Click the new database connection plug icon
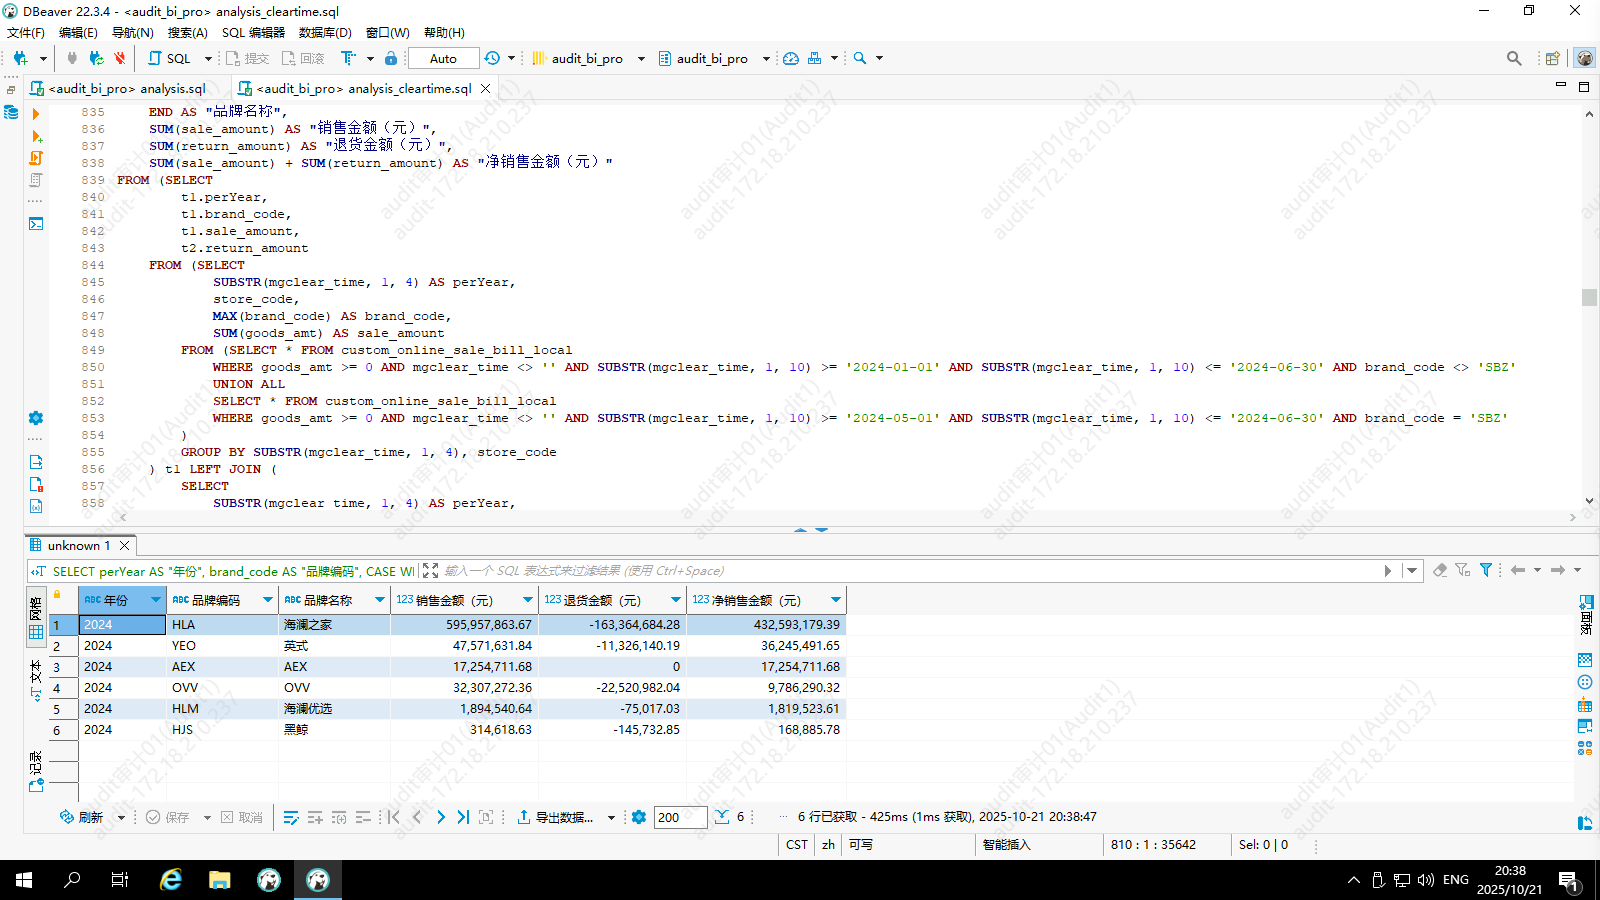1600x900 pixels. 20,58
